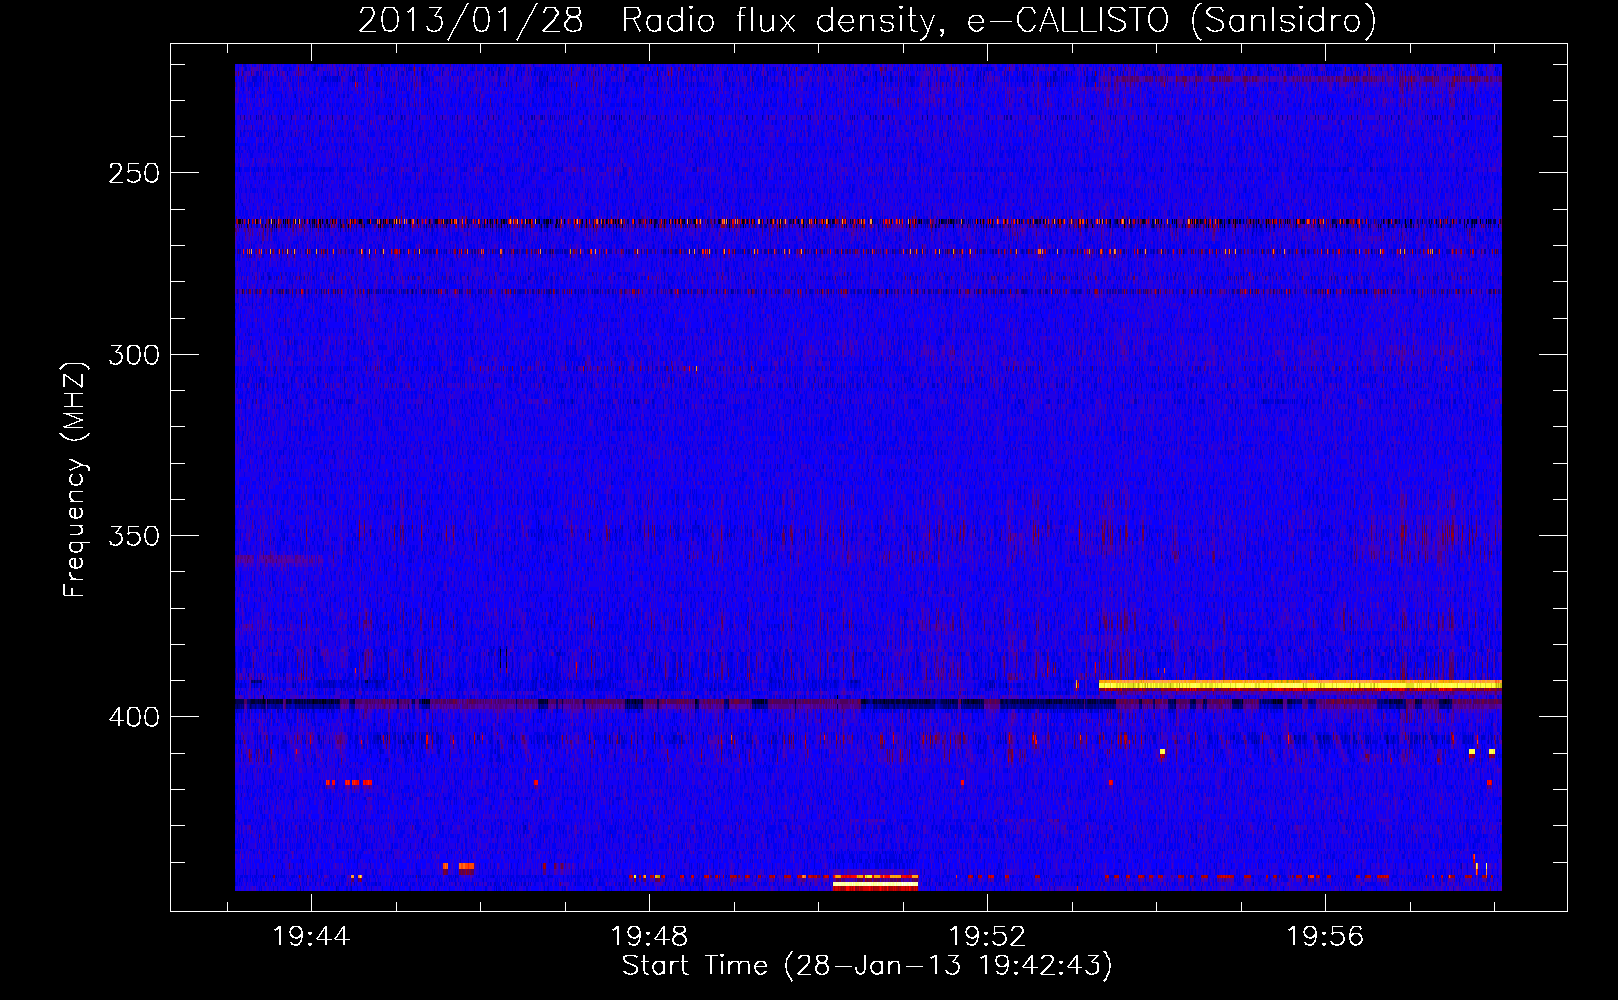The height and width of the screenshot is (1000, 1618).
Task: Click the 'Start Time (28-Jan-13 19:42:43)' label
Action: point(867,966)
